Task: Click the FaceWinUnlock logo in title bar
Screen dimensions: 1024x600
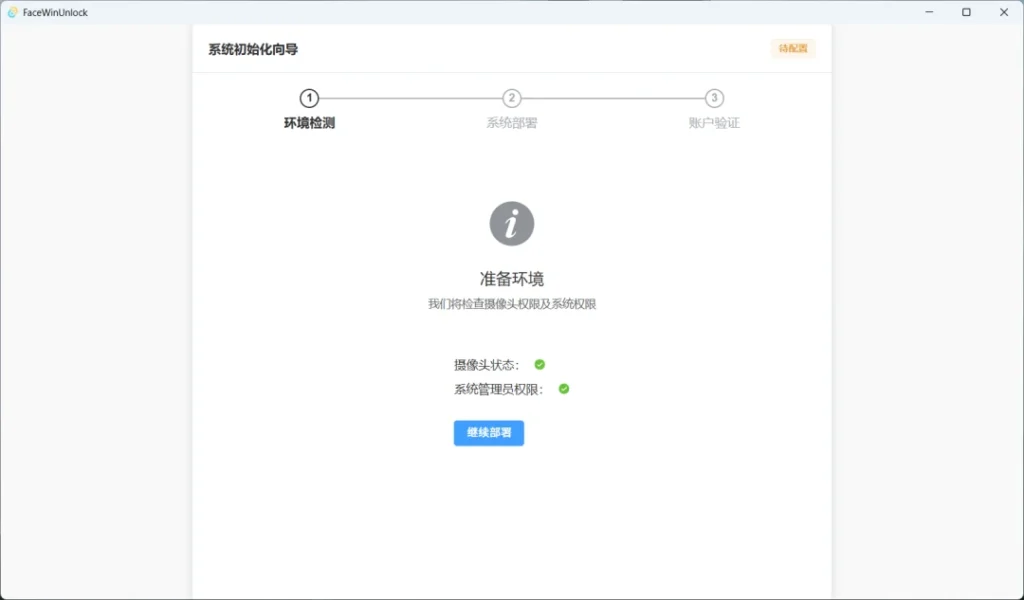Action: (10, 11)
